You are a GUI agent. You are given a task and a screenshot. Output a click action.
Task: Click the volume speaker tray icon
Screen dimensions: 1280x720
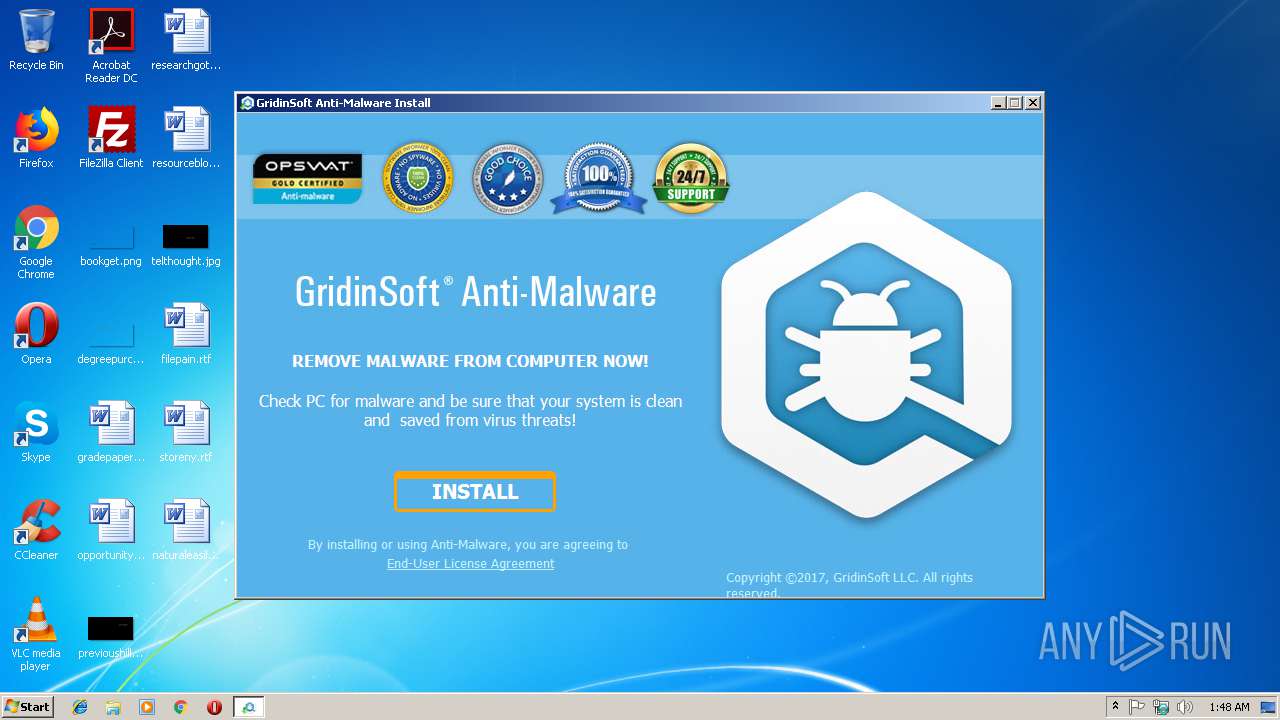(1185, 707)
